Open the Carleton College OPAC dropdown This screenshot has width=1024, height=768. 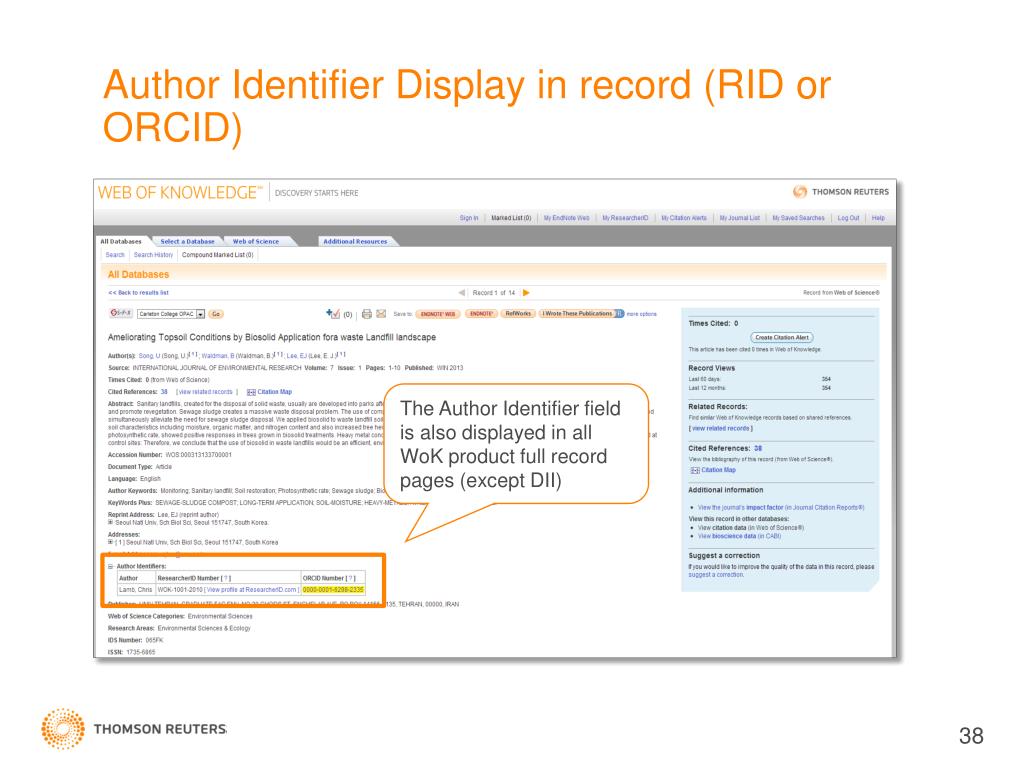[200, 314]
